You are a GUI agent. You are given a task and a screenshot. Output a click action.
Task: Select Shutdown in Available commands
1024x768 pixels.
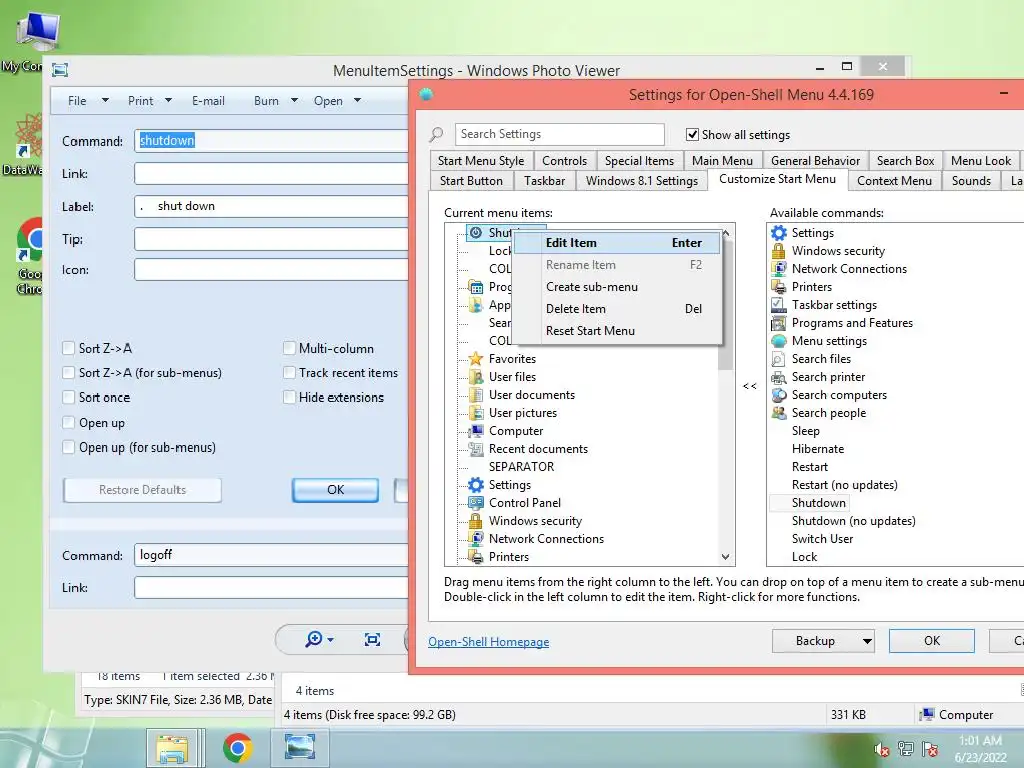pos(818,503)
